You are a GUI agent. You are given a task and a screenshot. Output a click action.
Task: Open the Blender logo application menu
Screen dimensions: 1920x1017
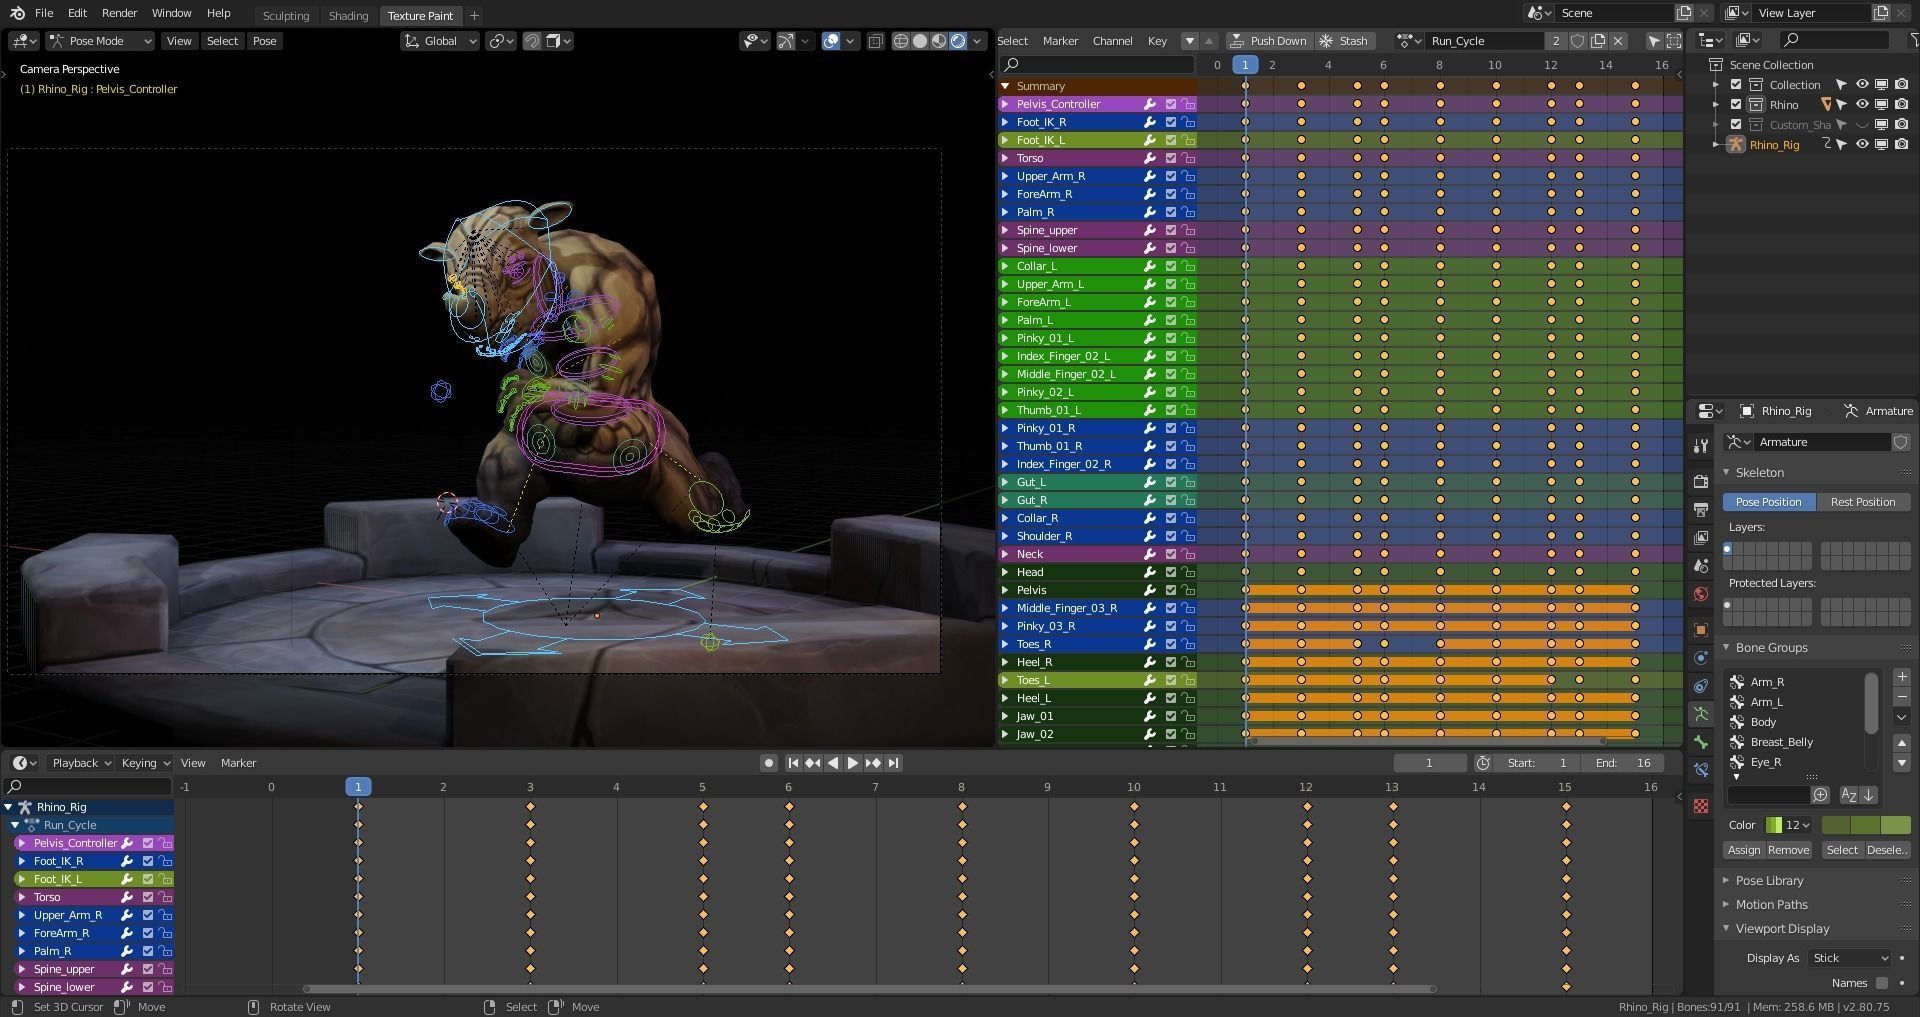click(17, 13)
